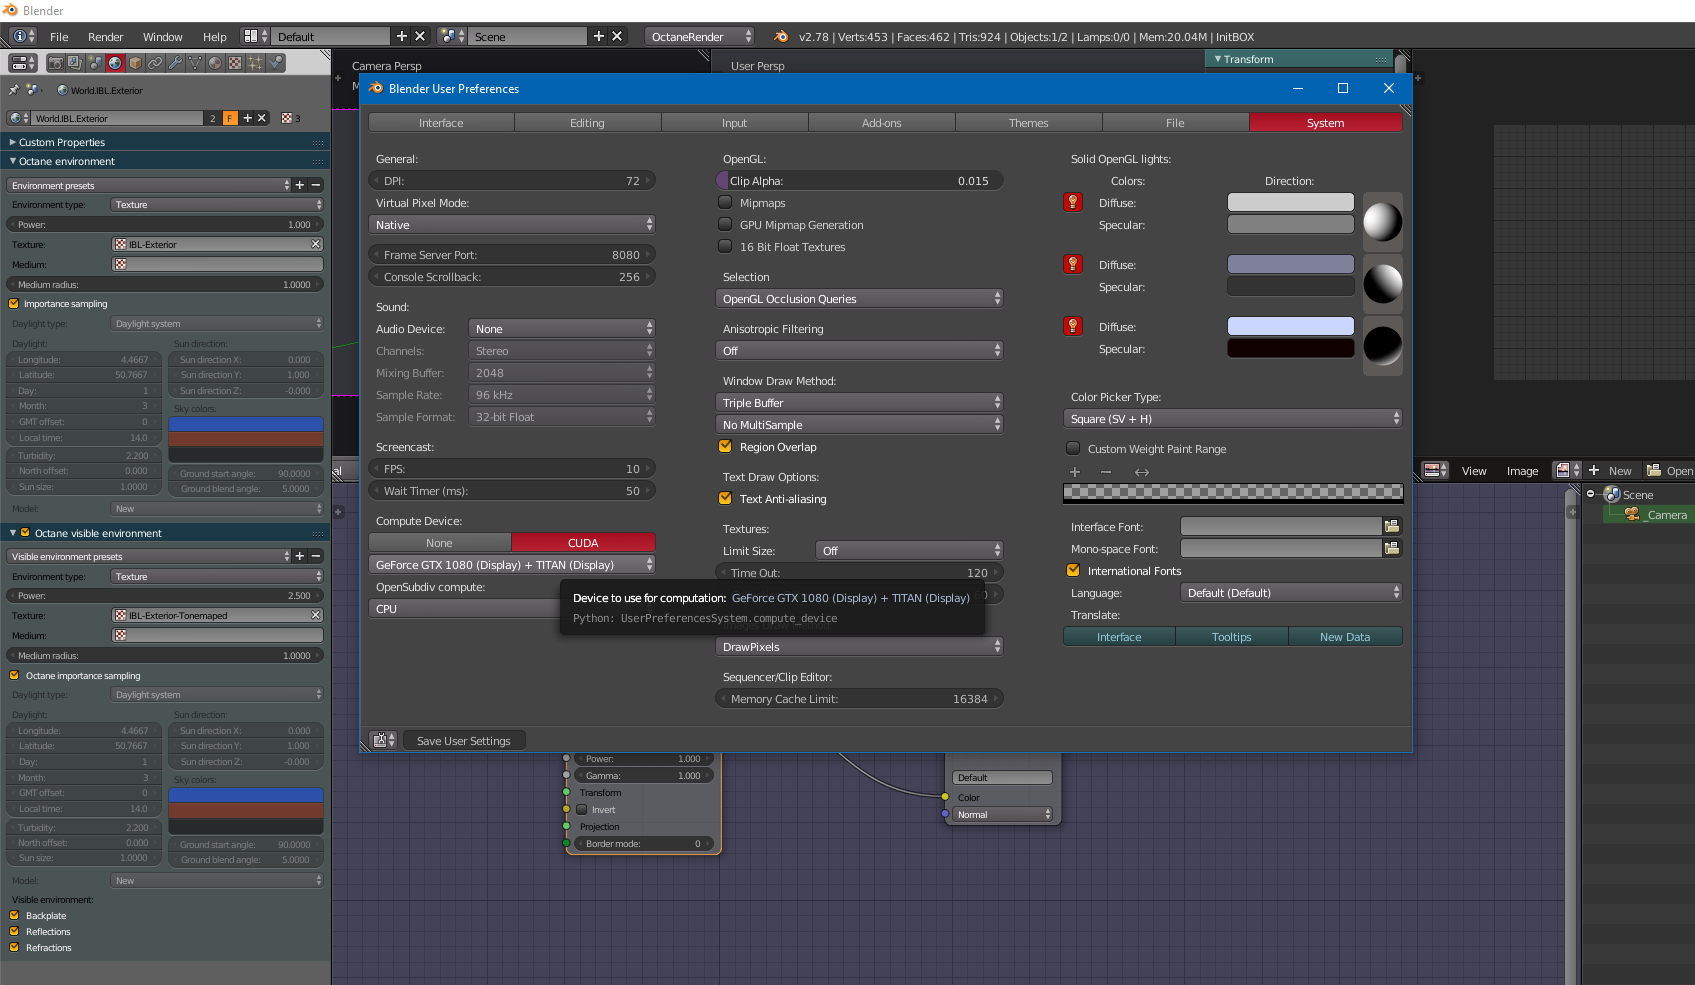Uncheck International Fonts
Image resolution: width=1695 pixels, height=985 pixels.
click(1074, 570)
